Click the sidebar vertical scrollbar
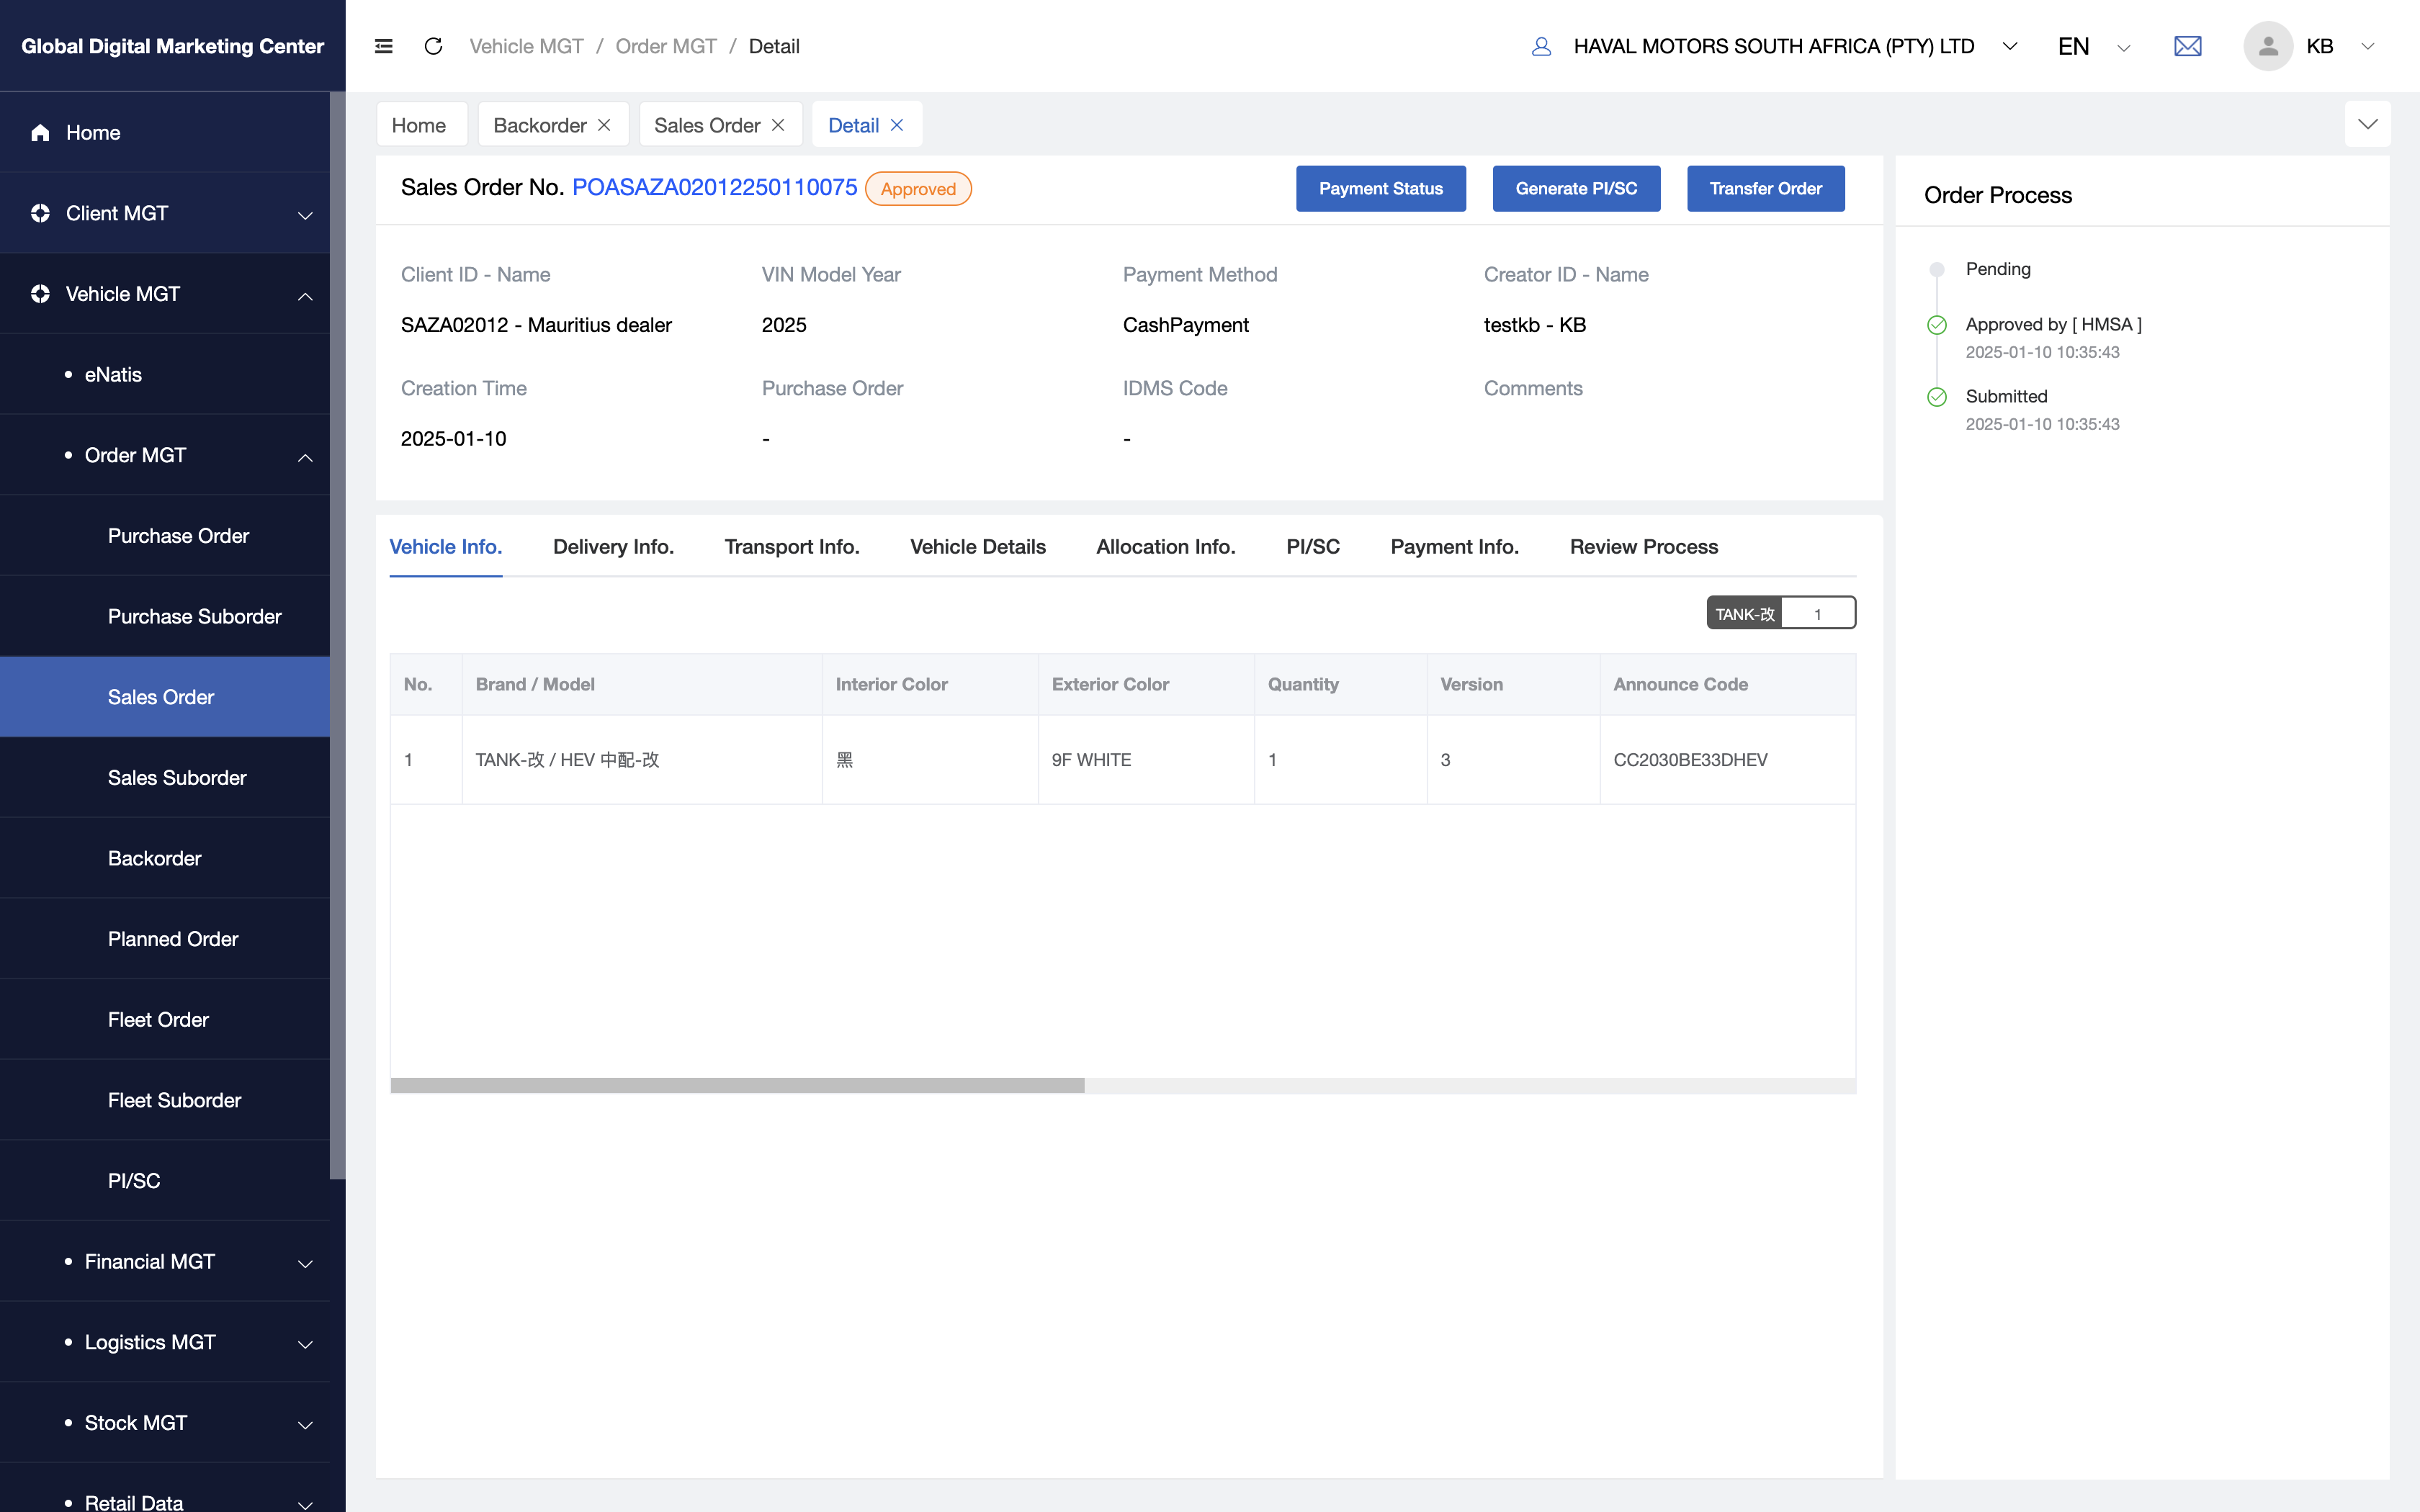 [x=338, y=635]
